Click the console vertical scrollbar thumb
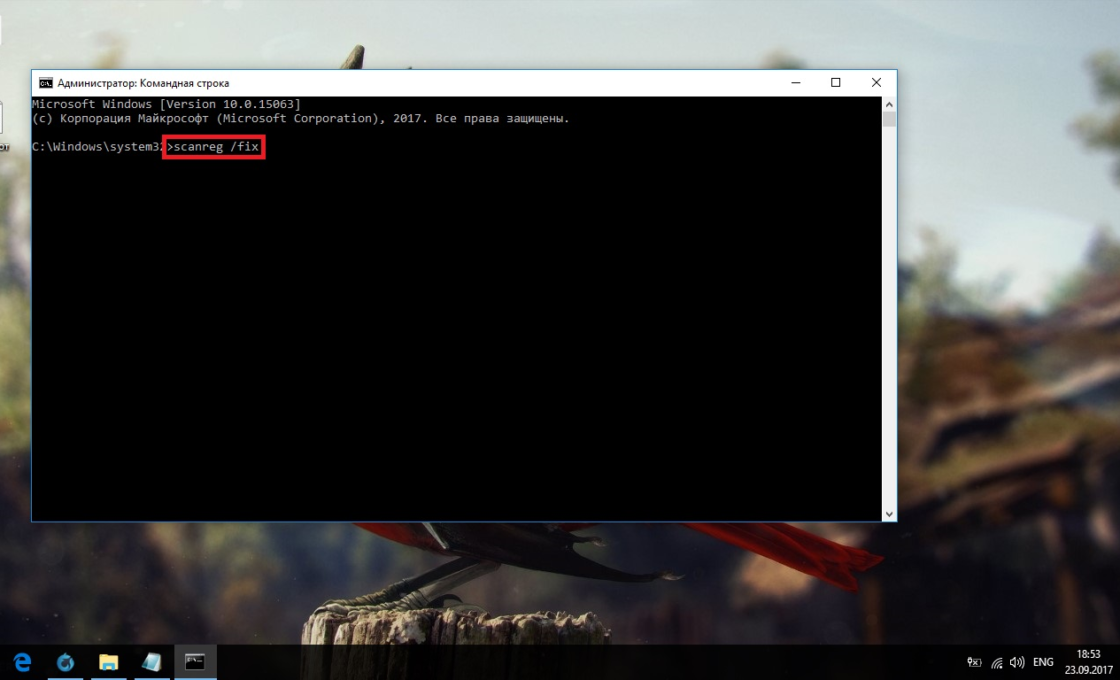This screenshot has width=1120, height=680. [x=889, y=120]
